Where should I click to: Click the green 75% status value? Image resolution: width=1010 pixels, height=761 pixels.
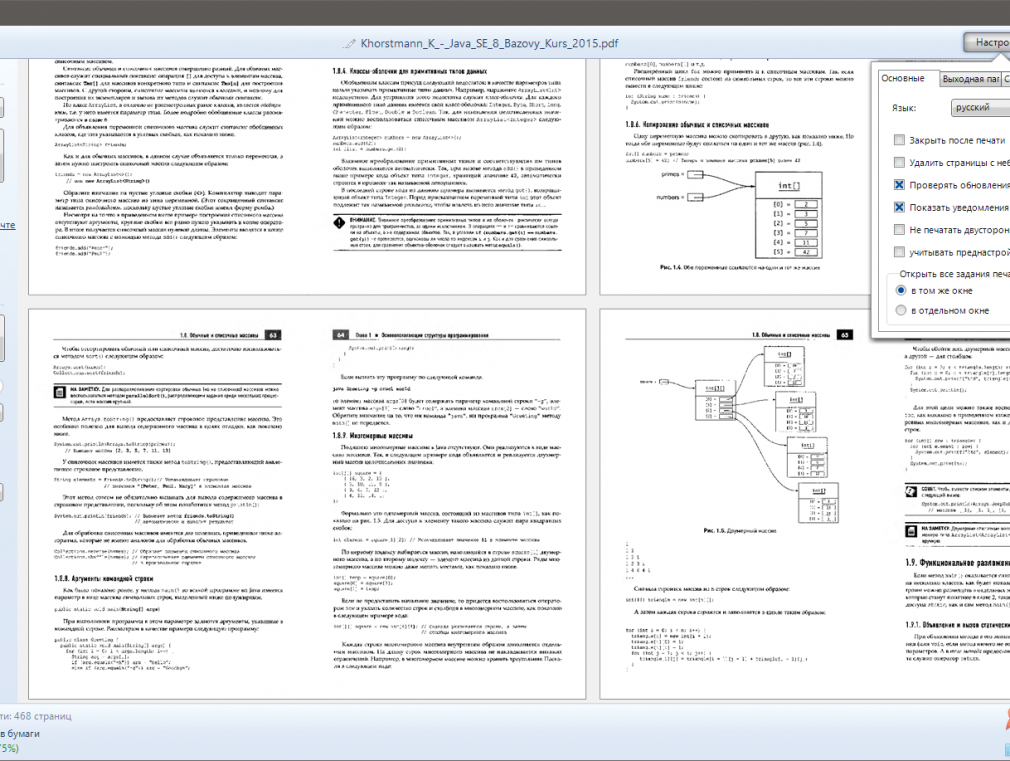tap(9, 748)
